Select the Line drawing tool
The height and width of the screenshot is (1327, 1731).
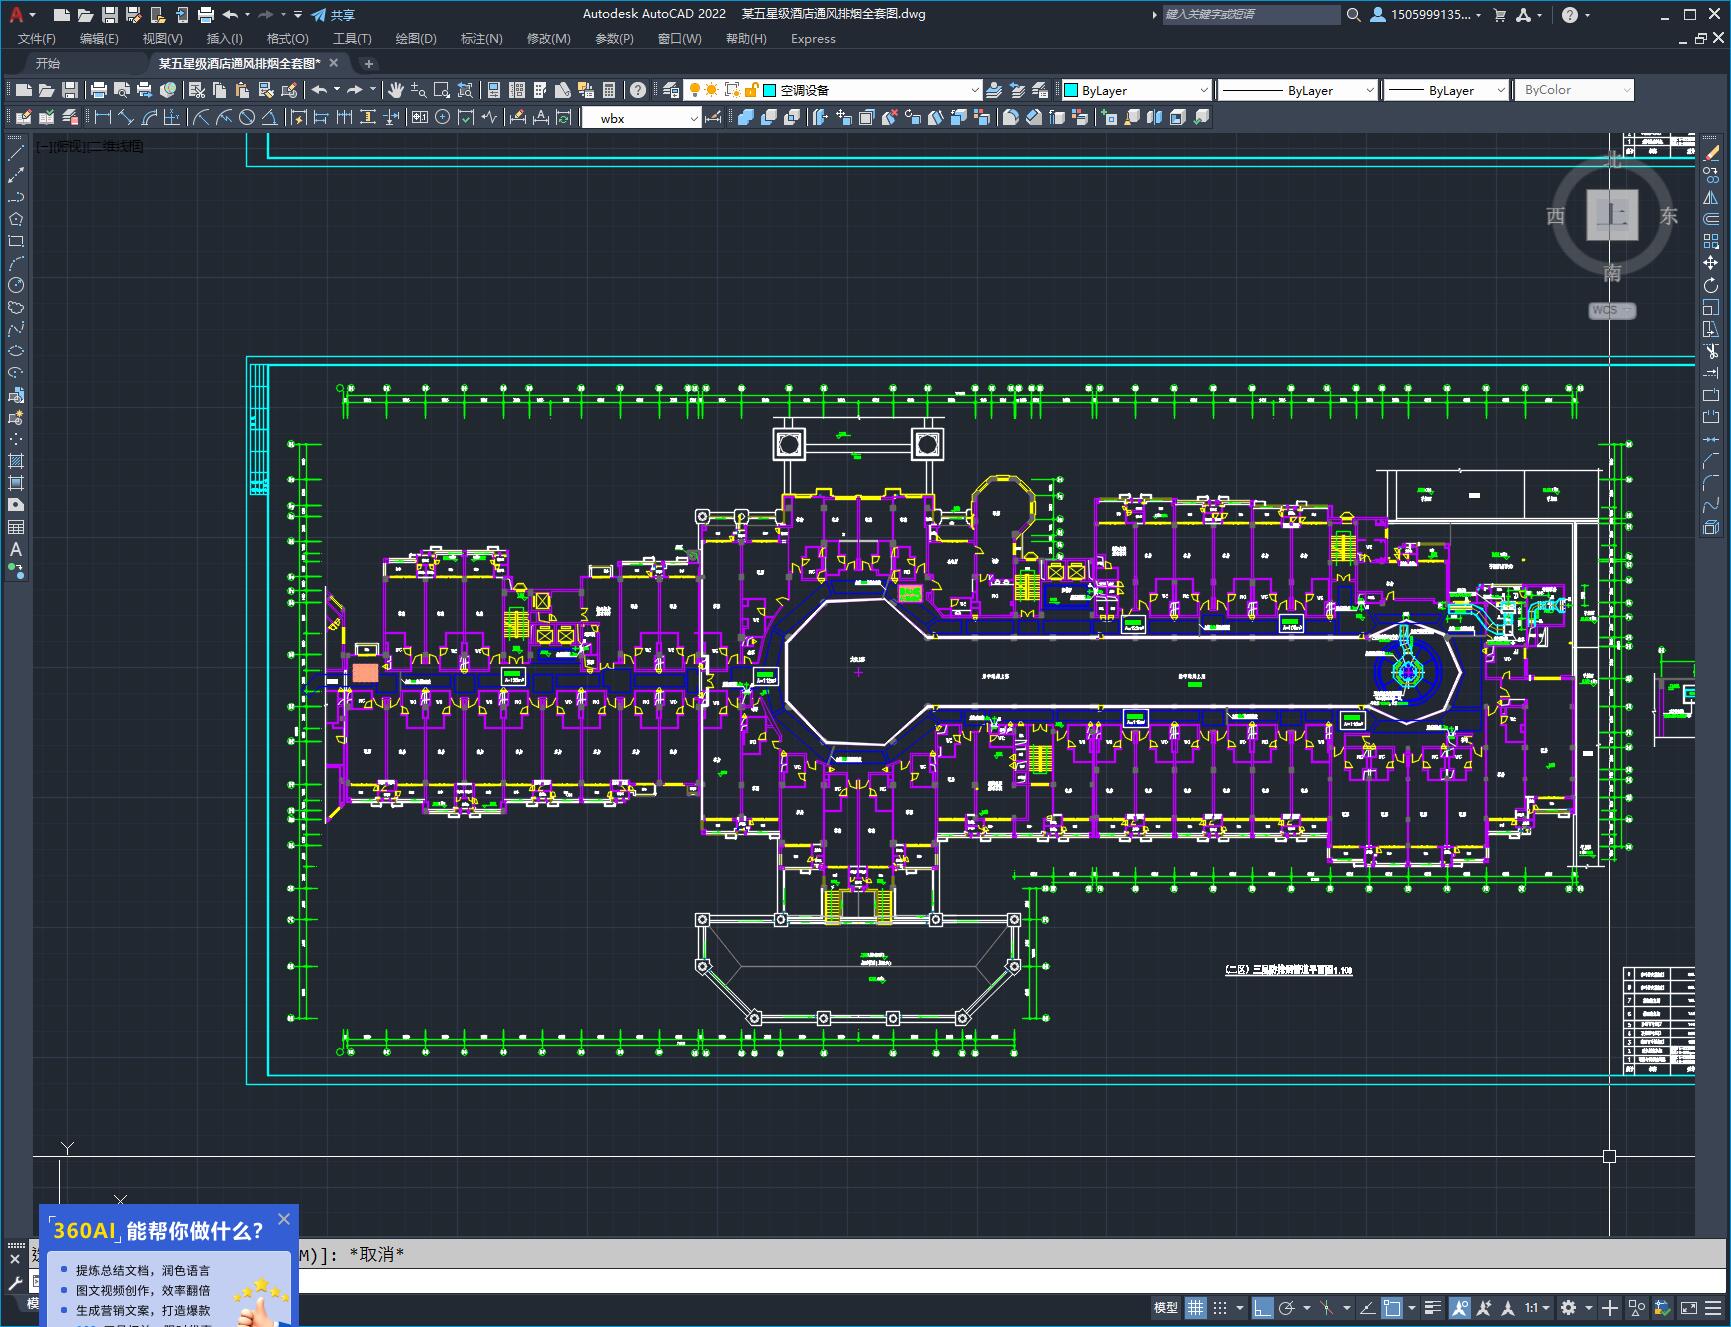point(16,153)
